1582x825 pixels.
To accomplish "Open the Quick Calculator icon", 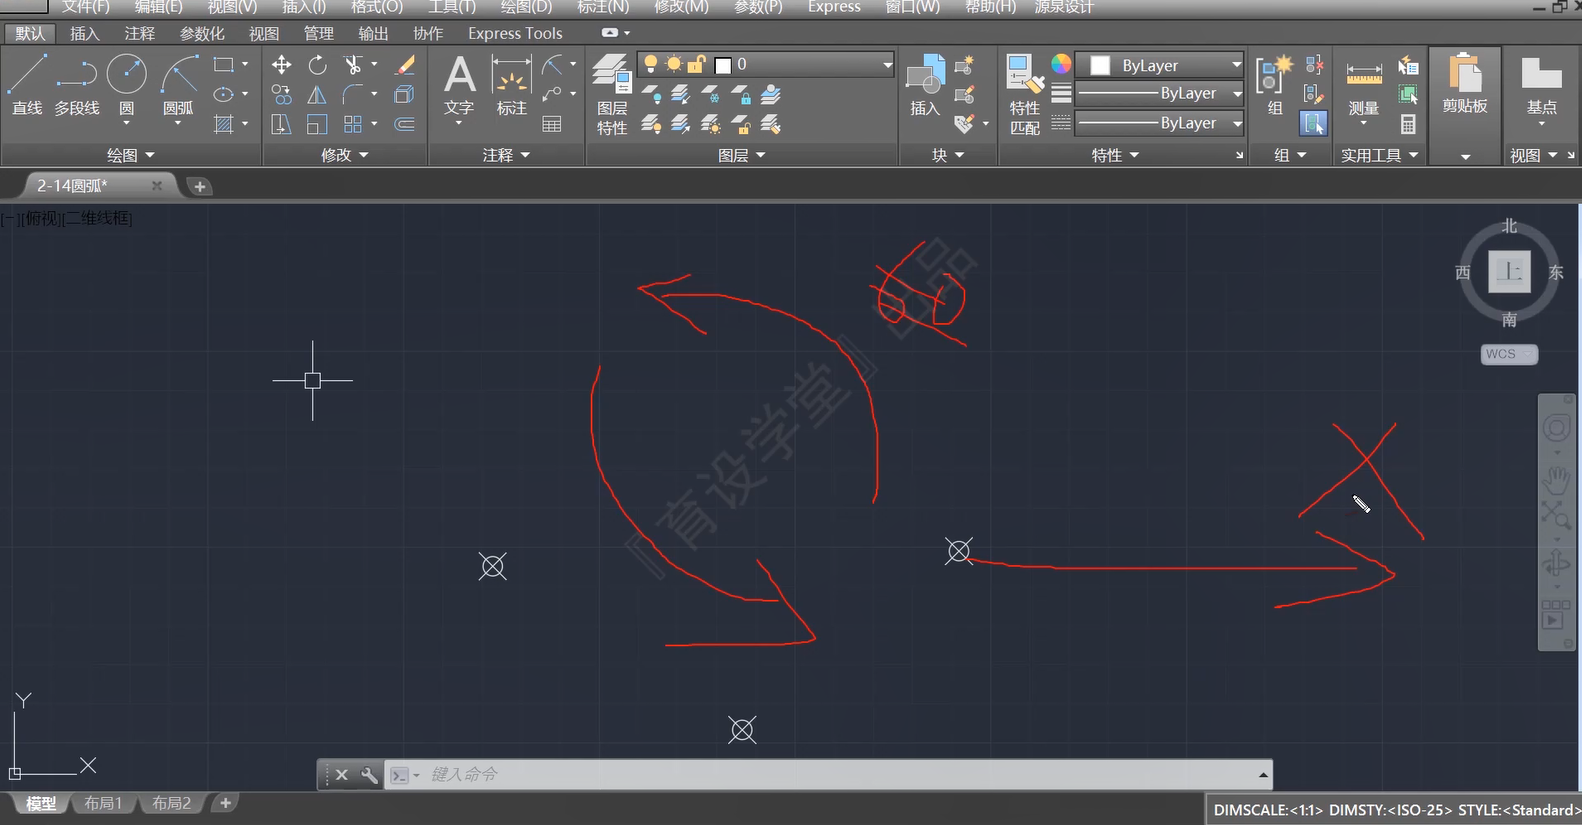I will 1408,124.
